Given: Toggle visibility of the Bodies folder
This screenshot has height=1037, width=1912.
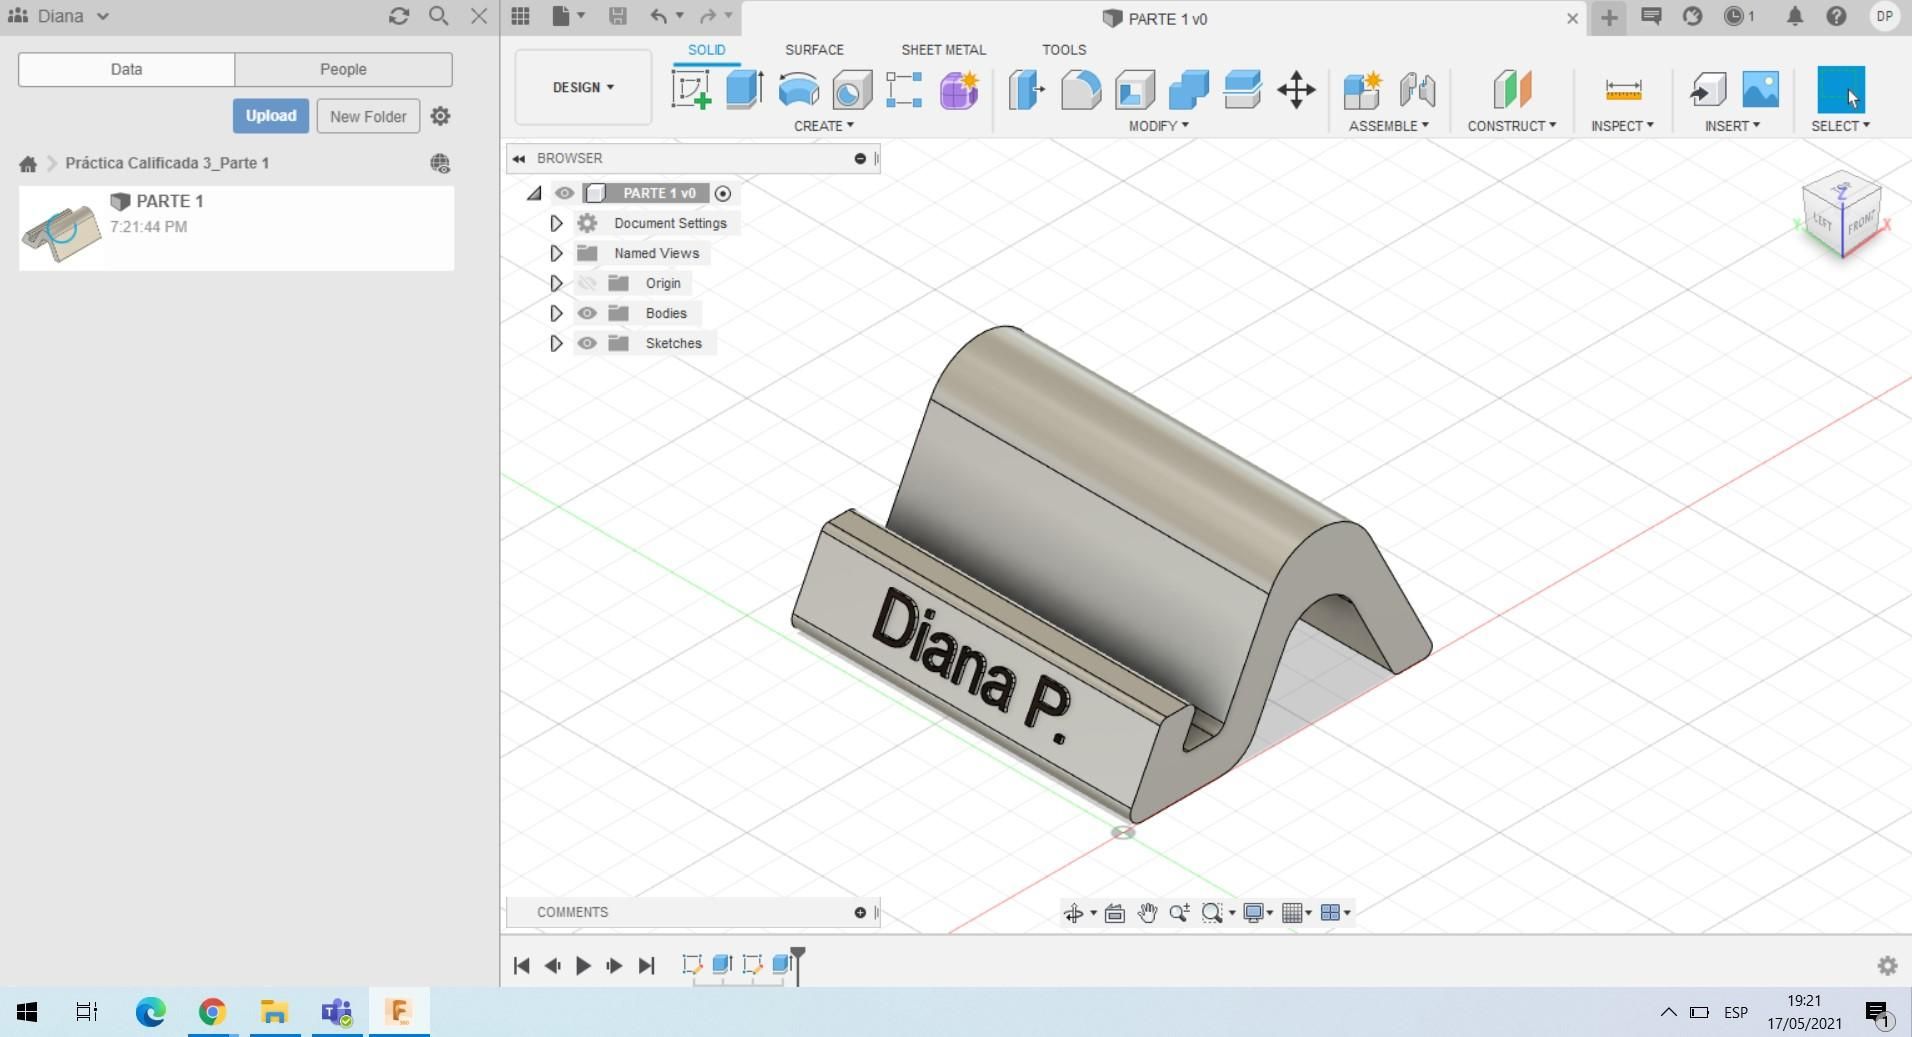Looking at the screenshot, I should click(587, 313).
